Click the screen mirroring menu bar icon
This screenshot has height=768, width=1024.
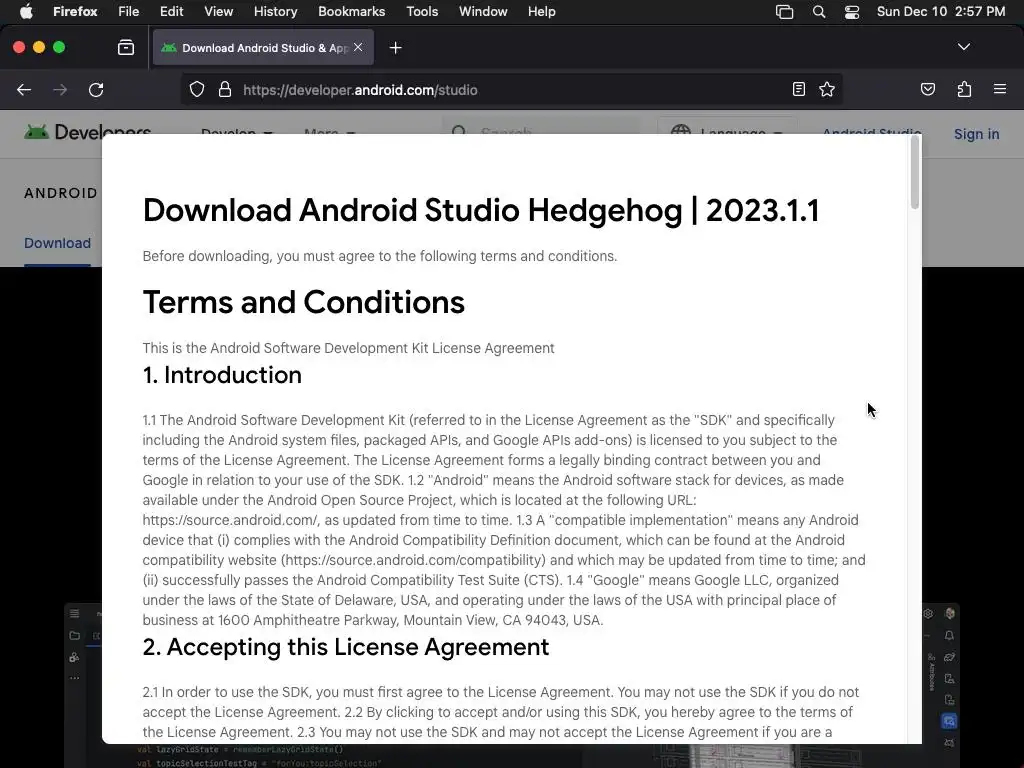[x=784, y=11]
